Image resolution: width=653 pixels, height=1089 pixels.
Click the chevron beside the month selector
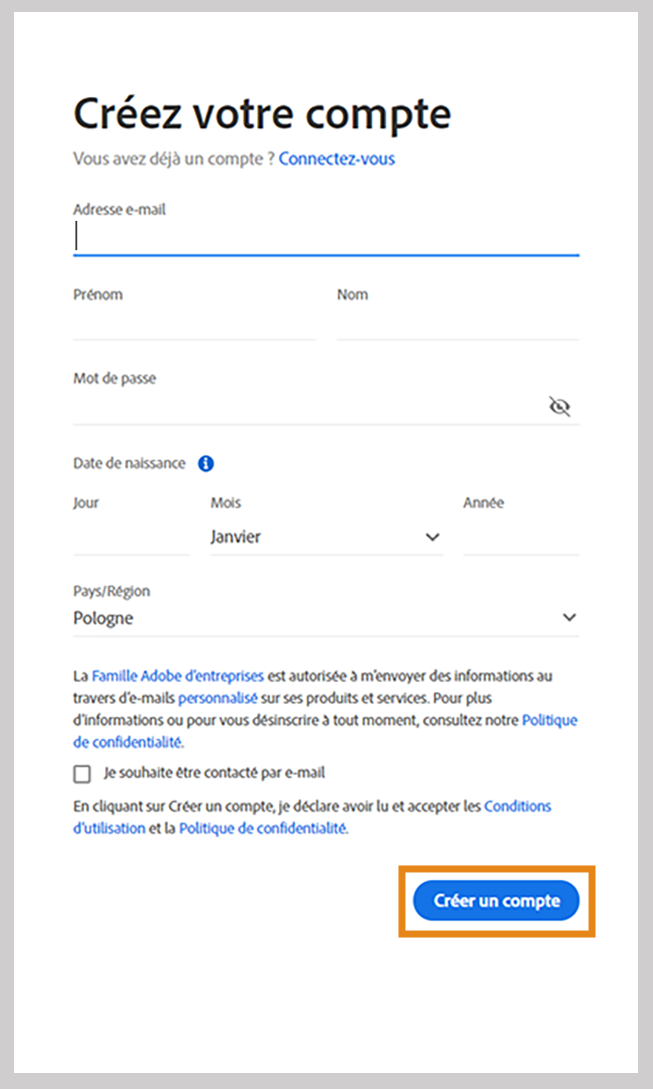(x=432, y=537)
